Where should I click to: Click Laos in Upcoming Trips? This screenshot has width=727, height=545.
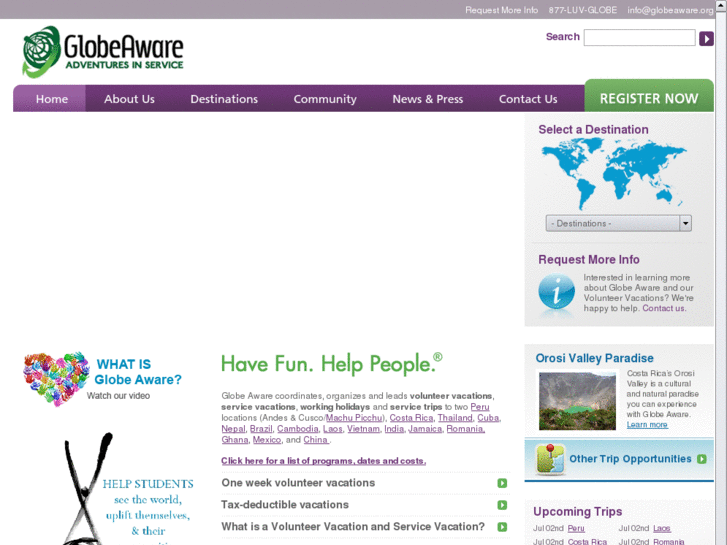pyautogui.click(x=662, y=528)
